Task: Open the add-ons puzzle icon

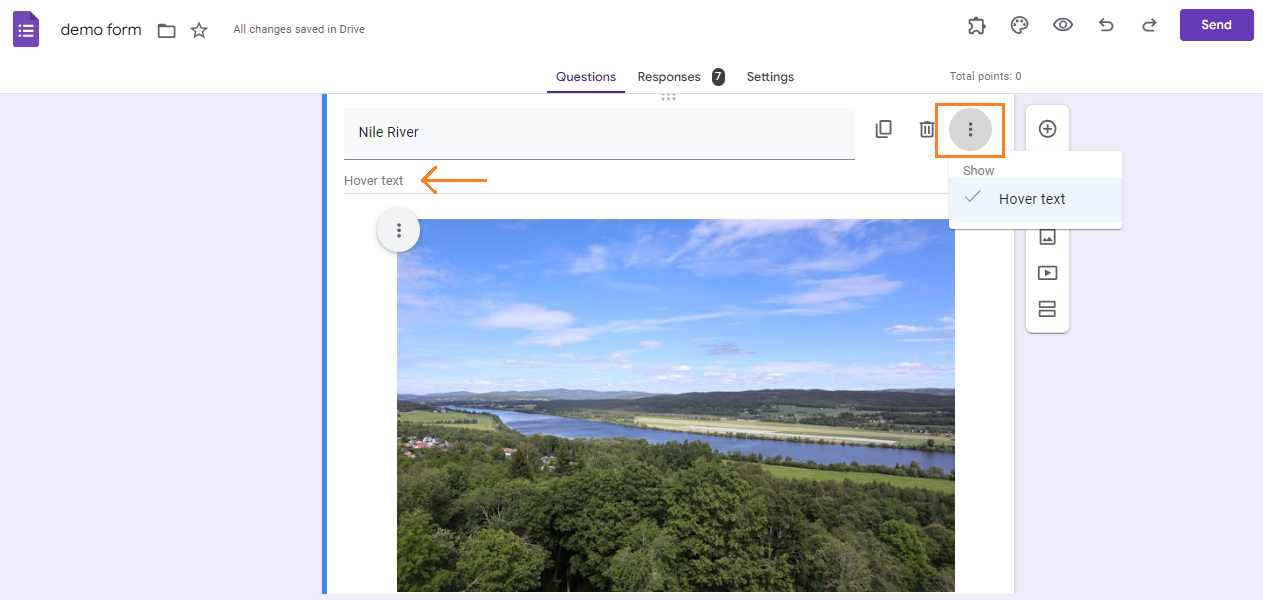Action: click(x=977, y=26)
